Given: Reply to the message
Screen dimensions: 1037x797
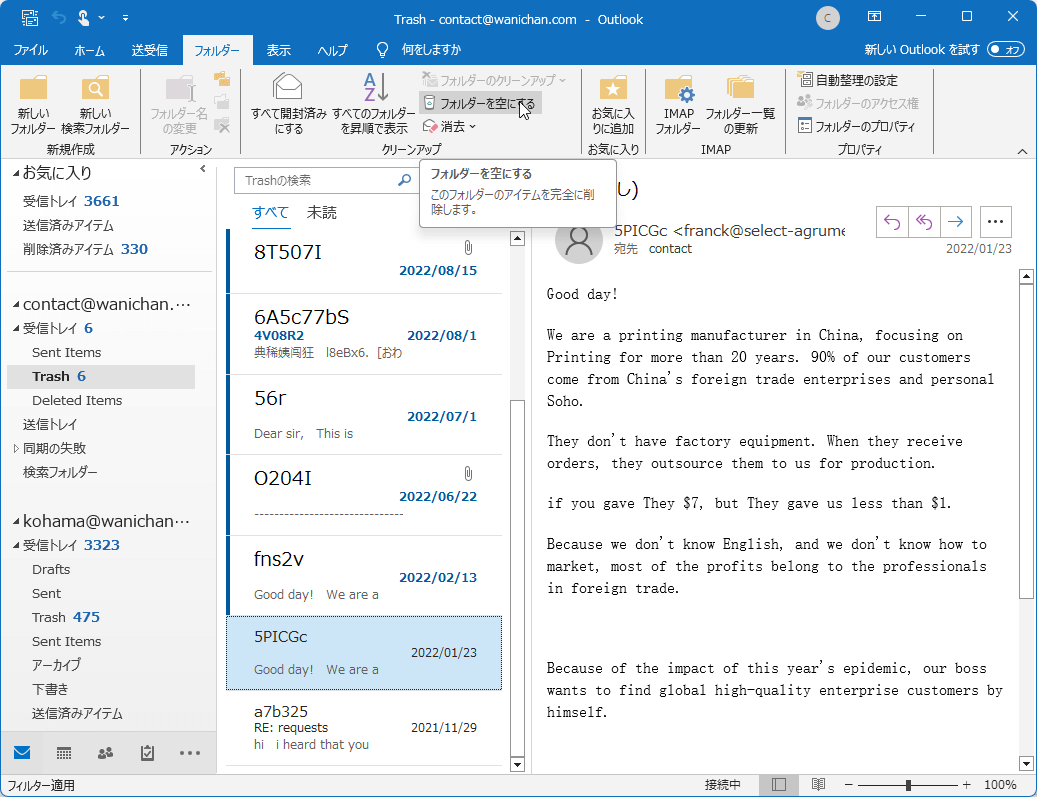Looking at the screenshot, I should tap(892, 222).
